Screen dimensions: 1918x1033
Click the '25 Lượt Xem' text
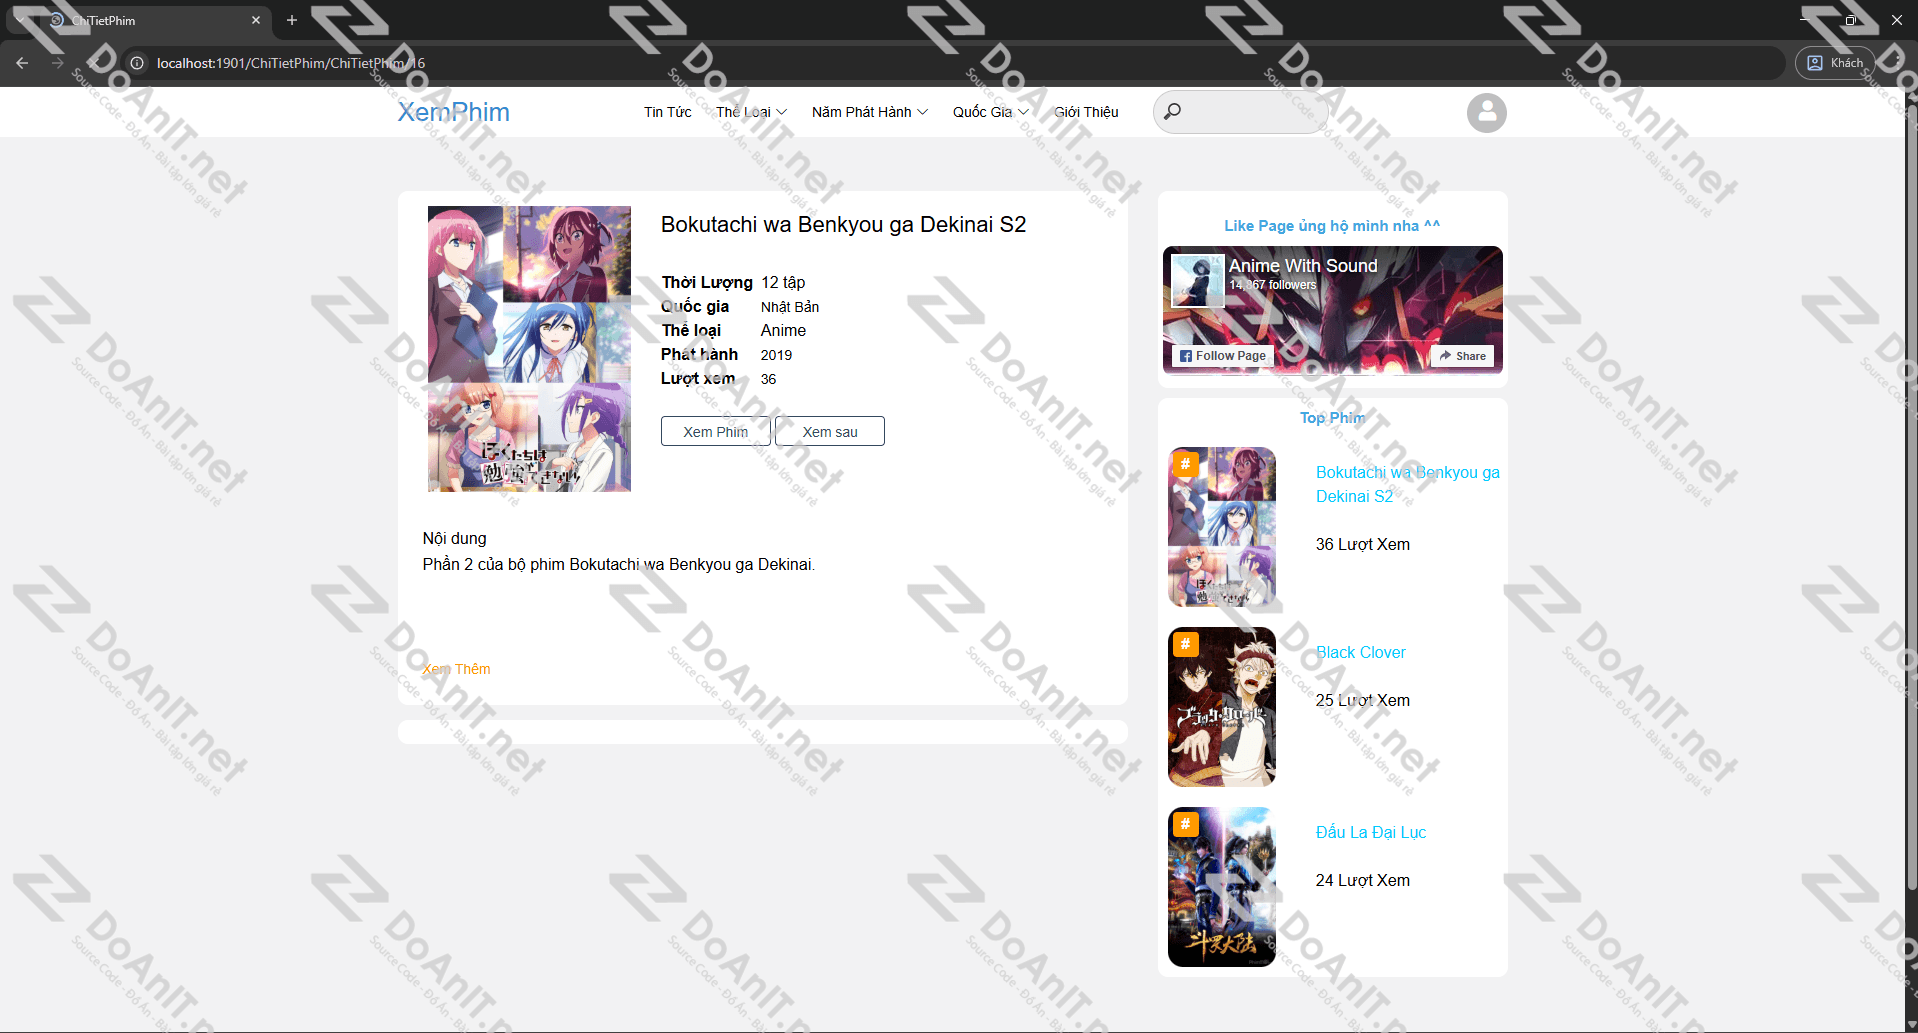(1362, 700)
